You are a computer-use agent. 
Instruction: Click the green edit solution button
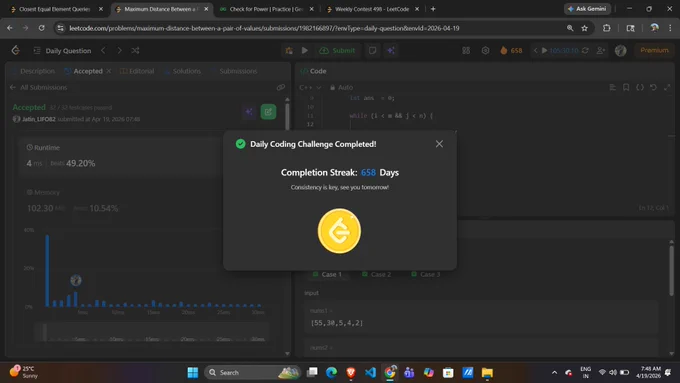(x=268, y=112)
